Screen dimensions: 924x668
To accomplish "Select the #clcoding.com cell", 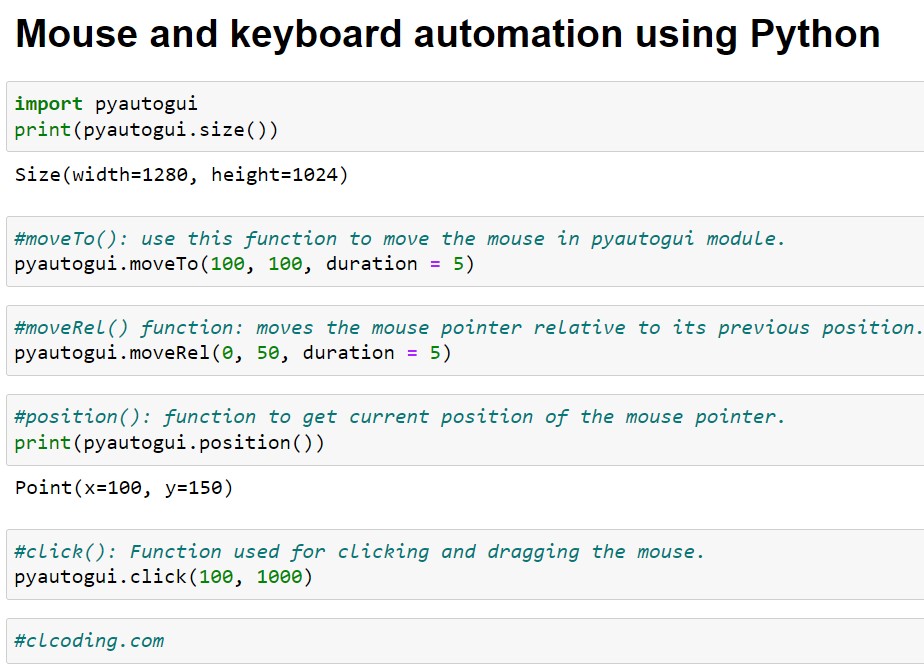I will tap(465, 641).
